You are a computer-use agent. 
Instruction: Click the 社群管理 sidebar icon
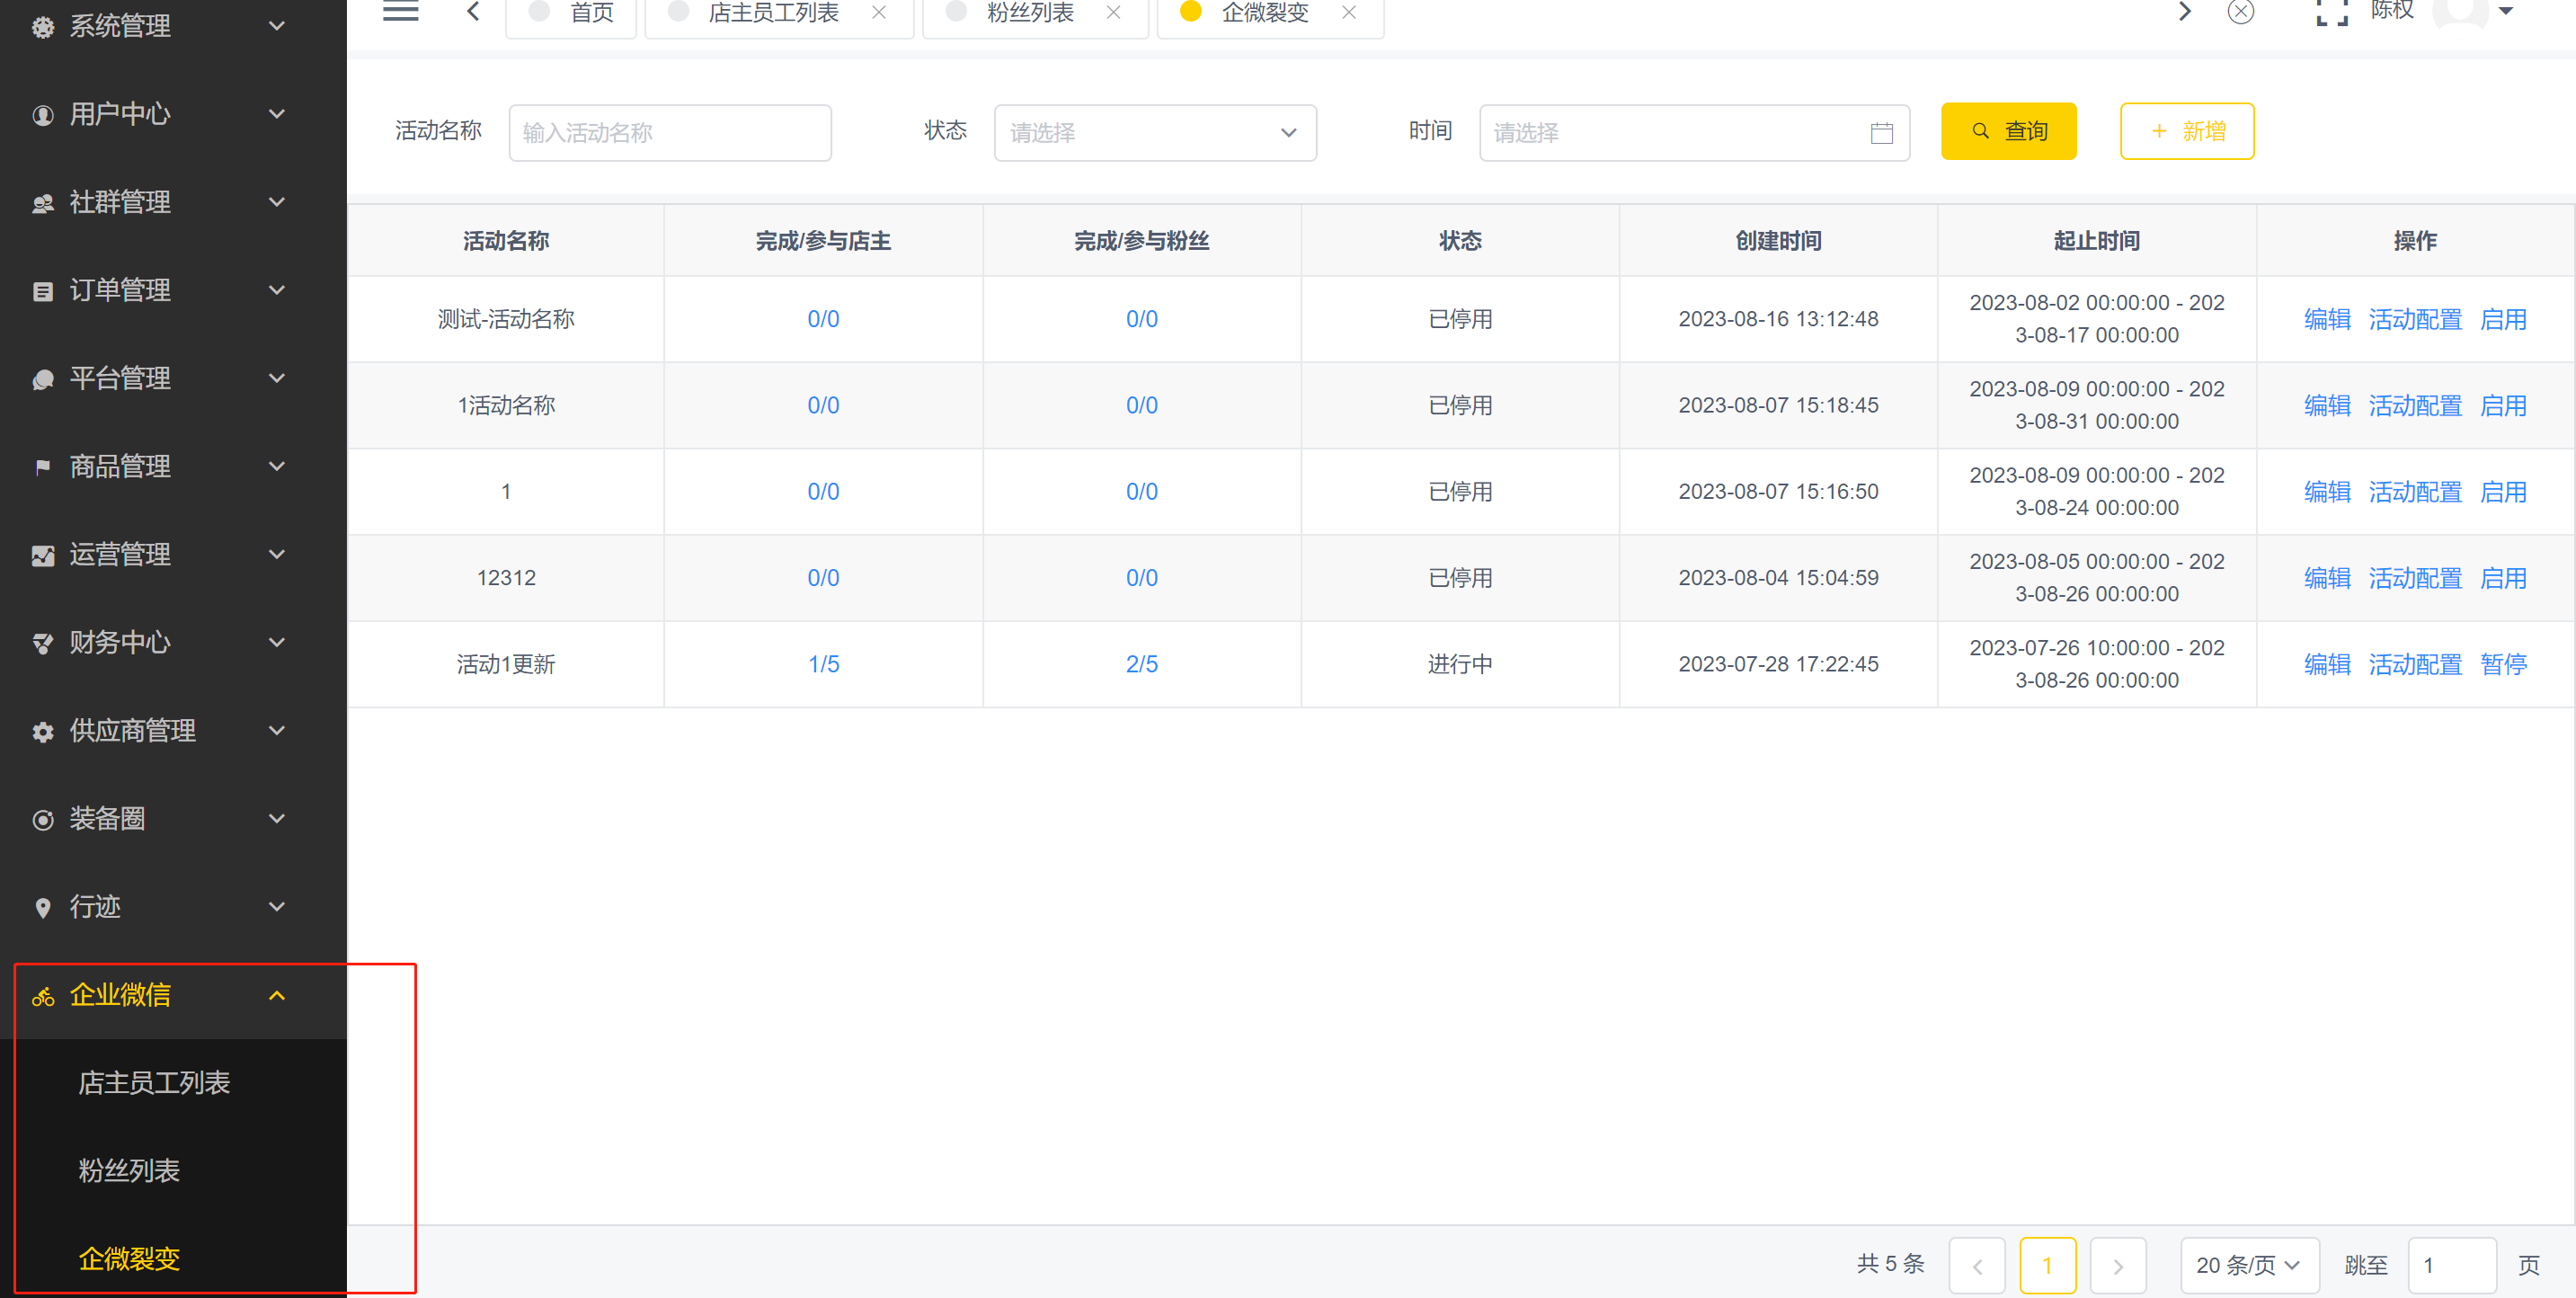(x=42, y=203)
